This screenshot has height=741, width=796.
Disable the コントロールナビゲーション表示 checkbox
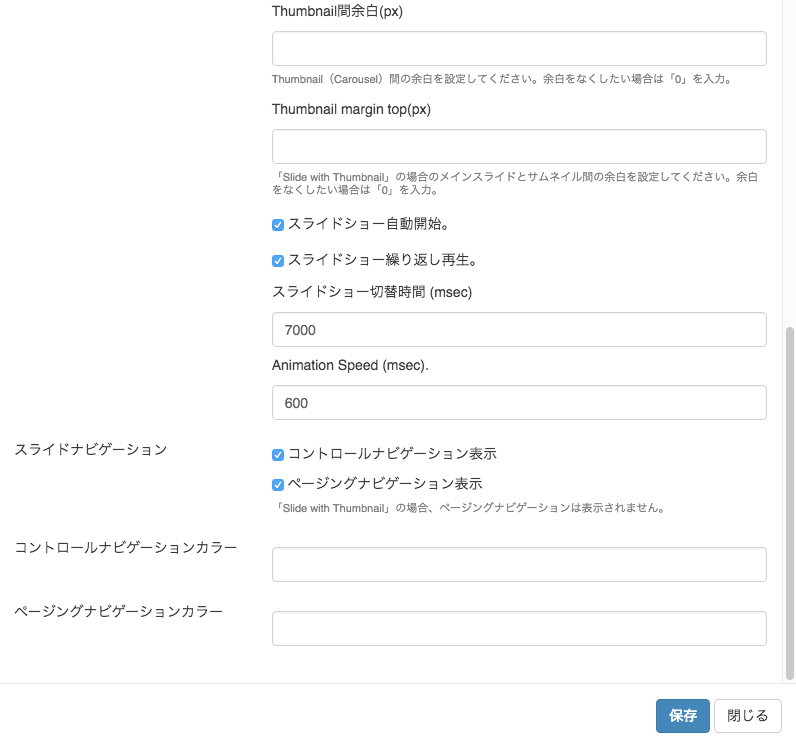pos(278,455)
